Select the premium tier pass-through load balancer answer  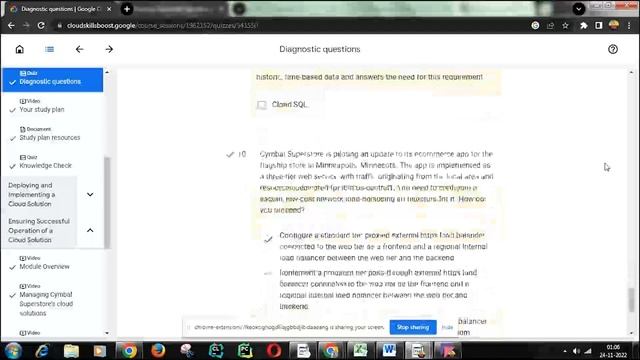tap(268, 273)
